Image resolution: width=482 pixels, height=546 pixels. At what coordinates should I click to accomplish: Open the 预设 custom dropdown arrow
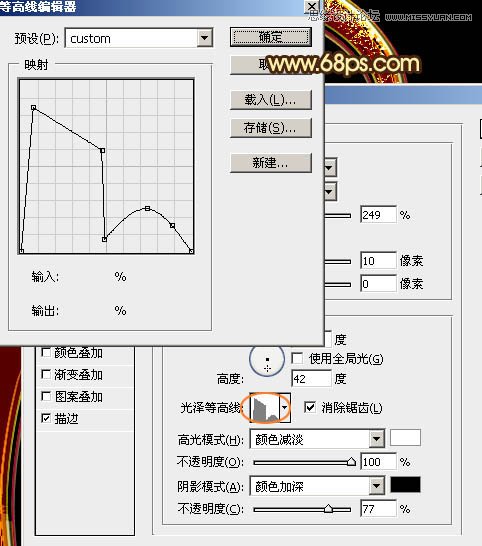click(x=205, y=38)
